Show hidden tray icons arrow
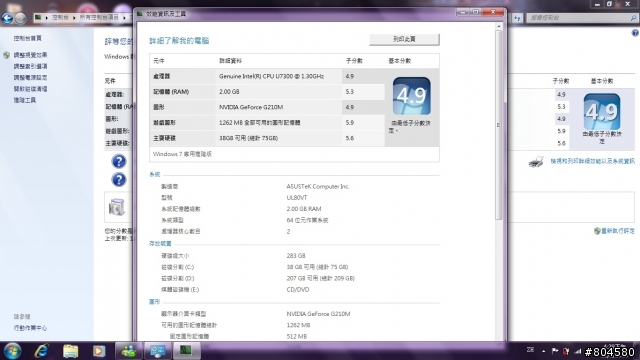 tap(544, 351)
